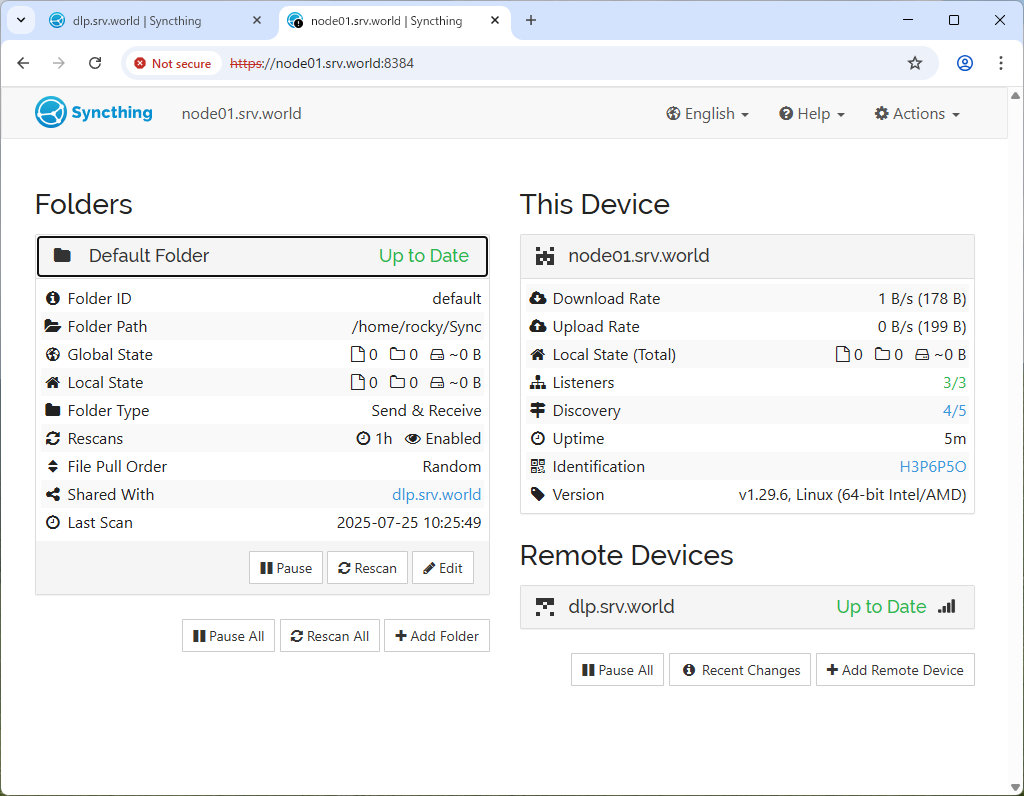Click the Global State globe icon

(x=53, y=354)
